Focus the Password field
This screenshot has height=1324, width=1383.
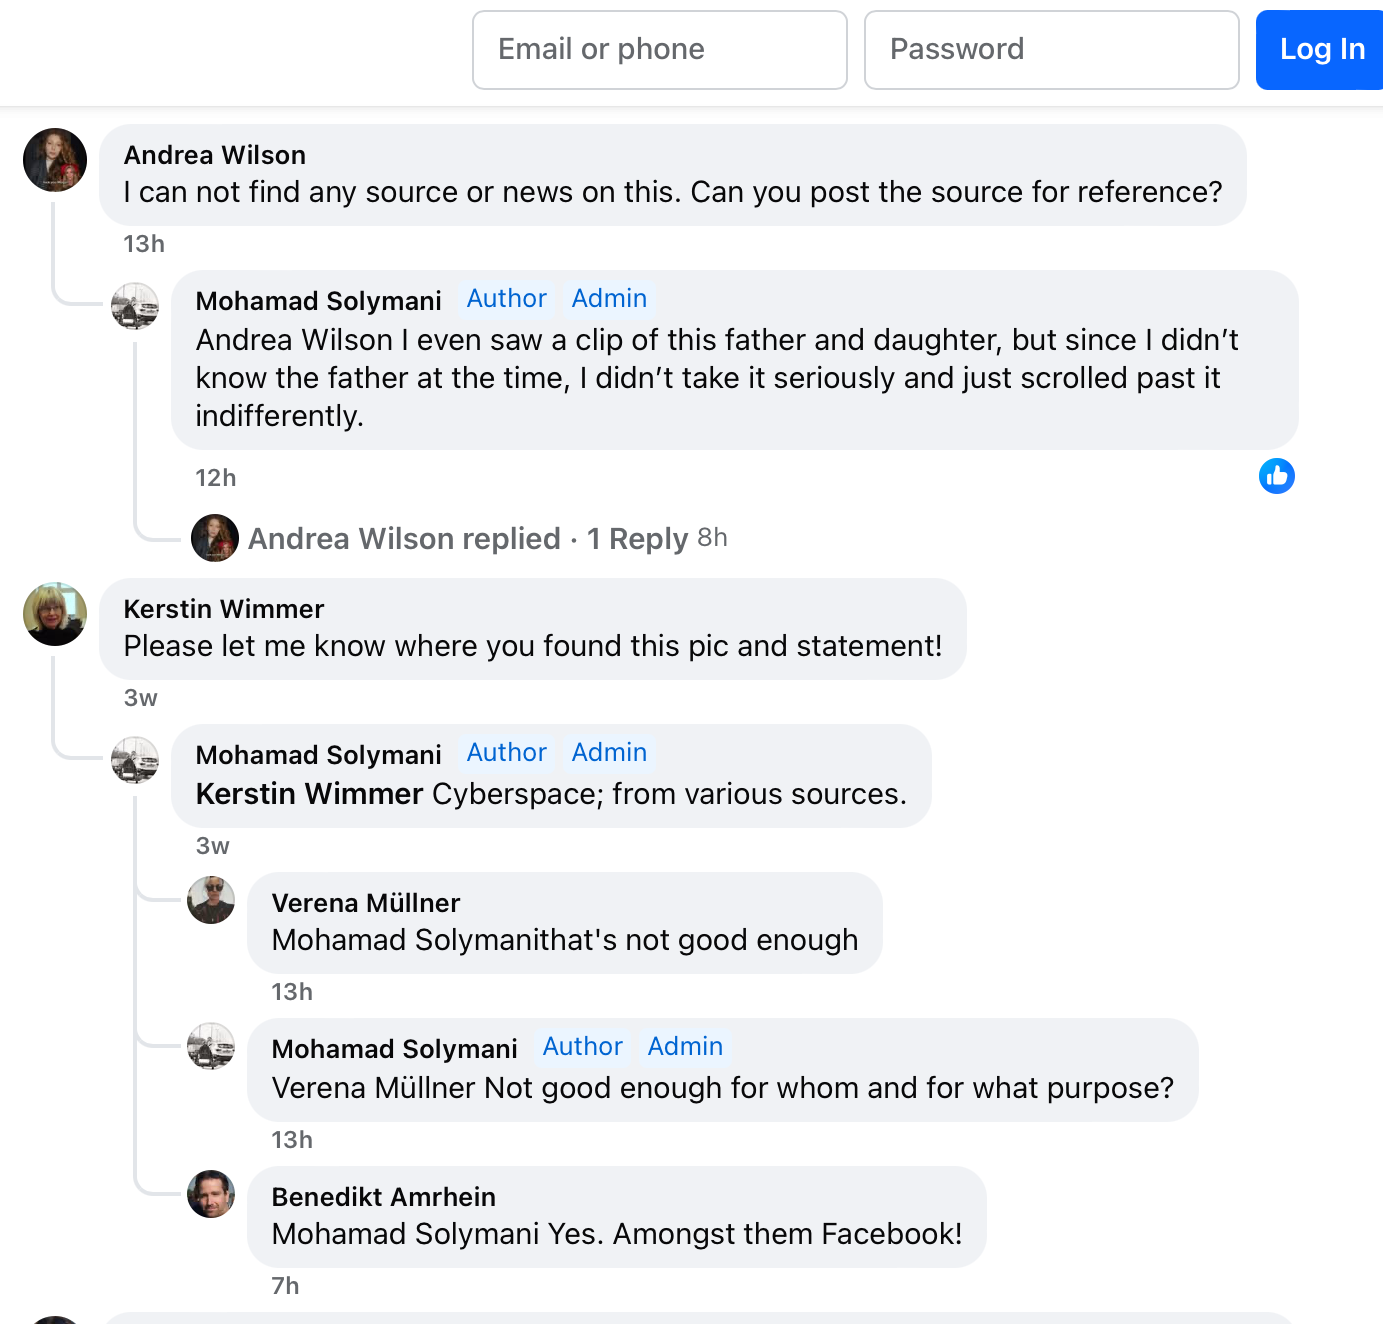[x=1052, y=50]
